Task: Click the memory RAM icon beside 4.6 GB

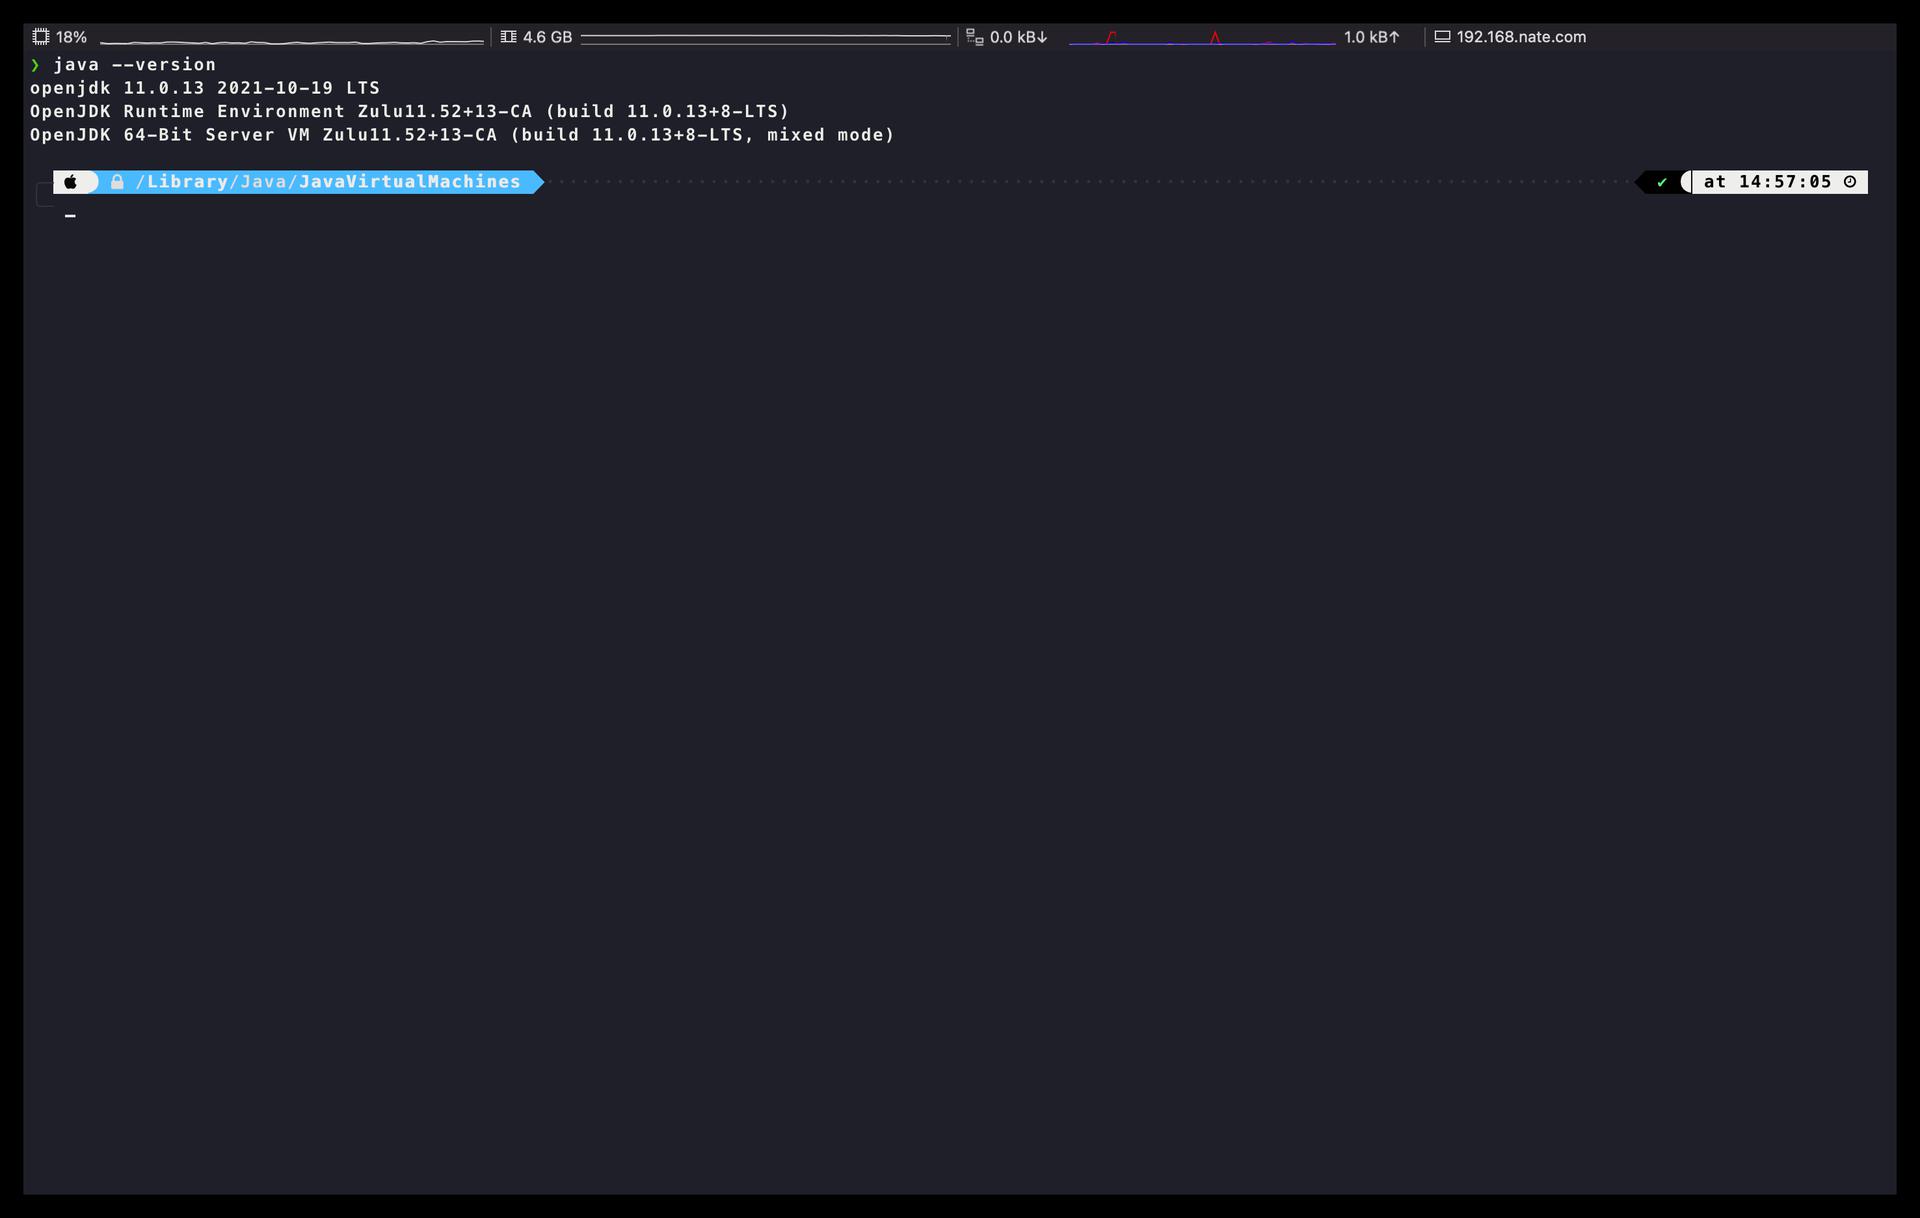Action: (x=508, y=37)
